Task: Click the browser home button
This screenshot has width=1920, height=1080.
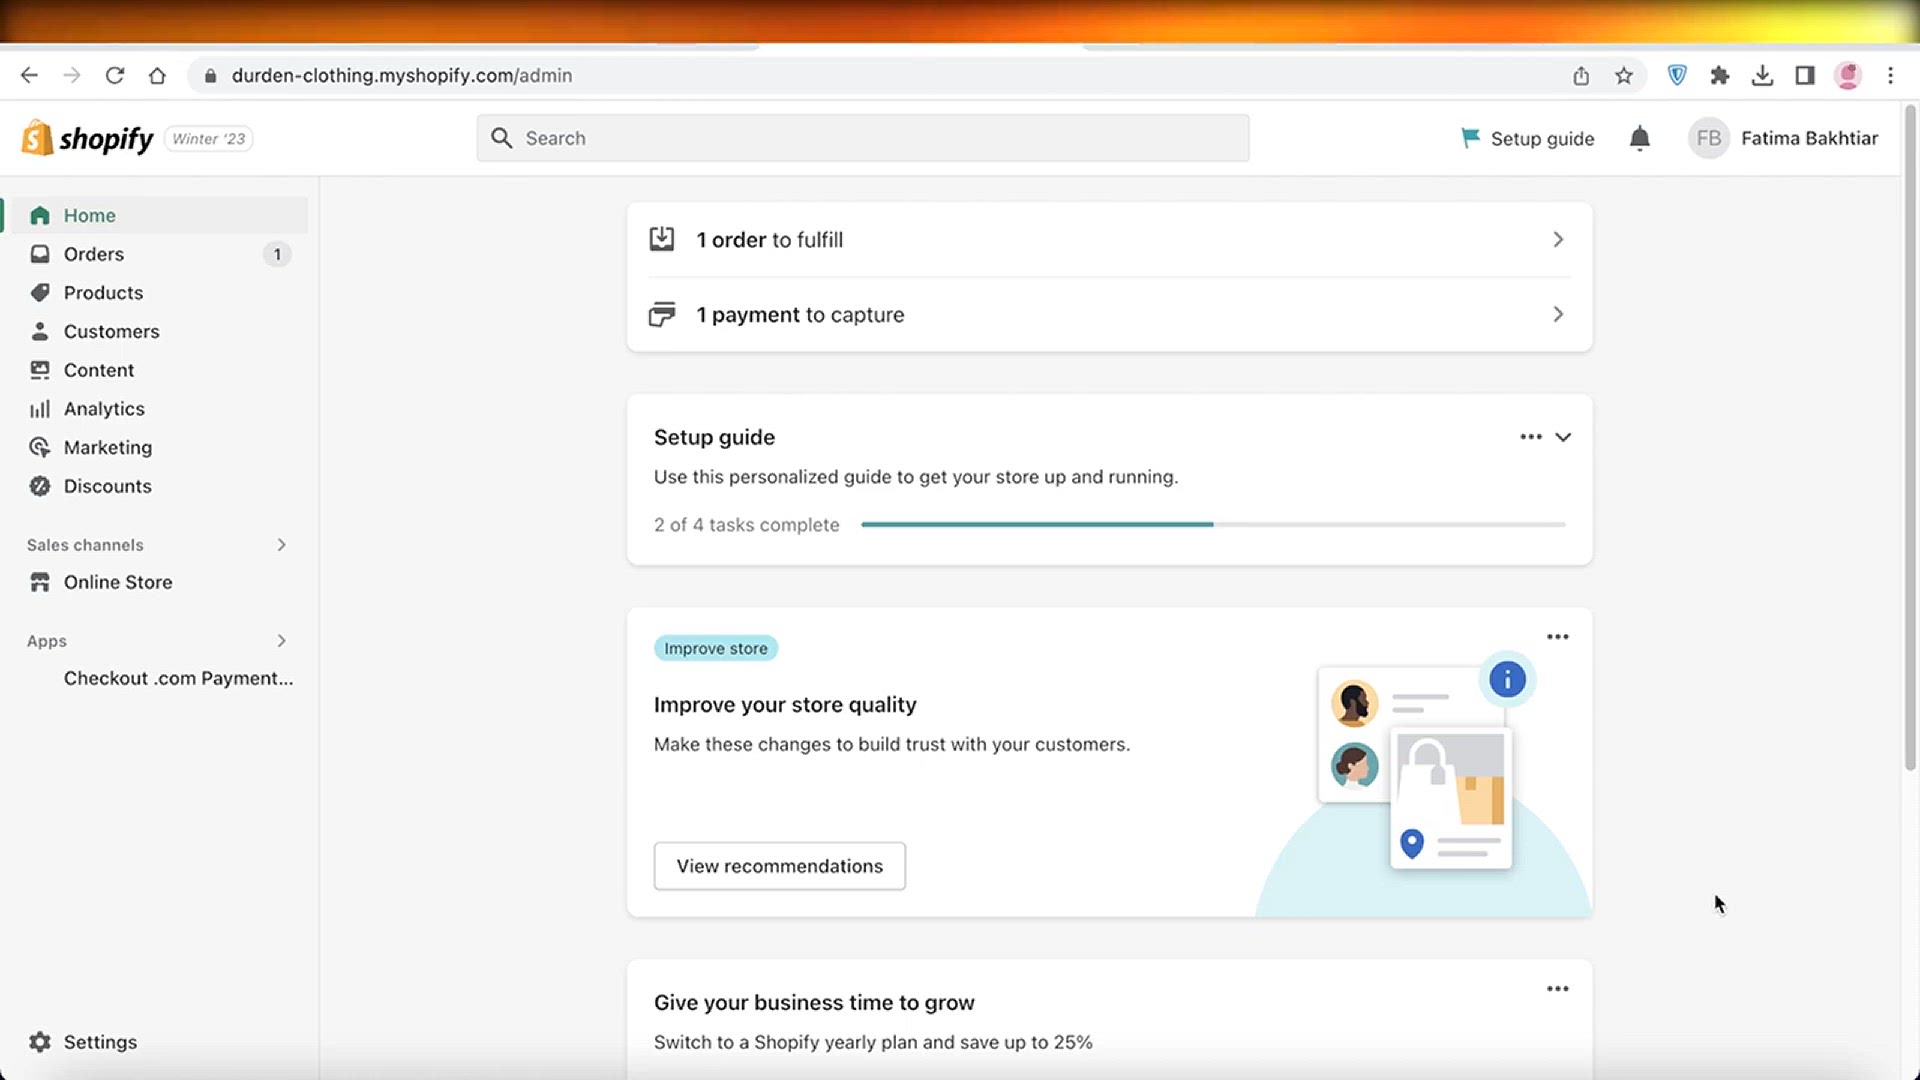Action: [157, 75]
